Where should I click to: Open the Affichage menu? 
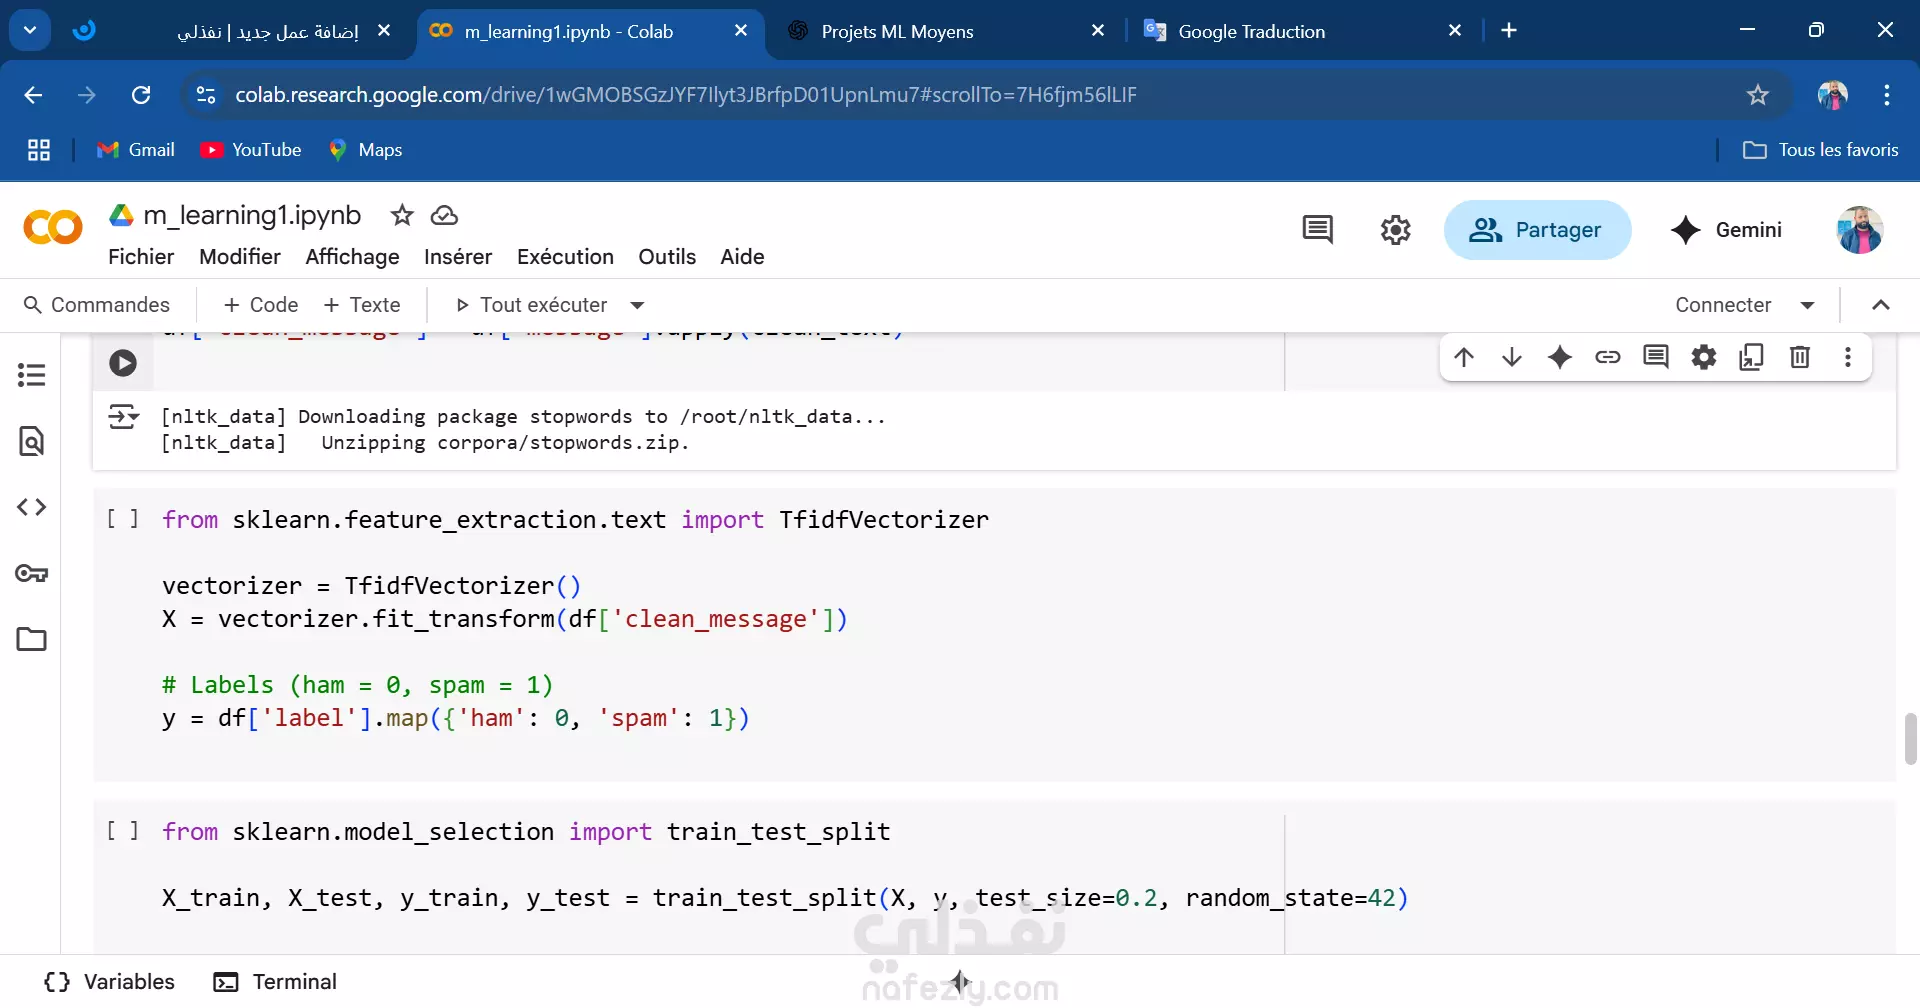tap(352, 257)
